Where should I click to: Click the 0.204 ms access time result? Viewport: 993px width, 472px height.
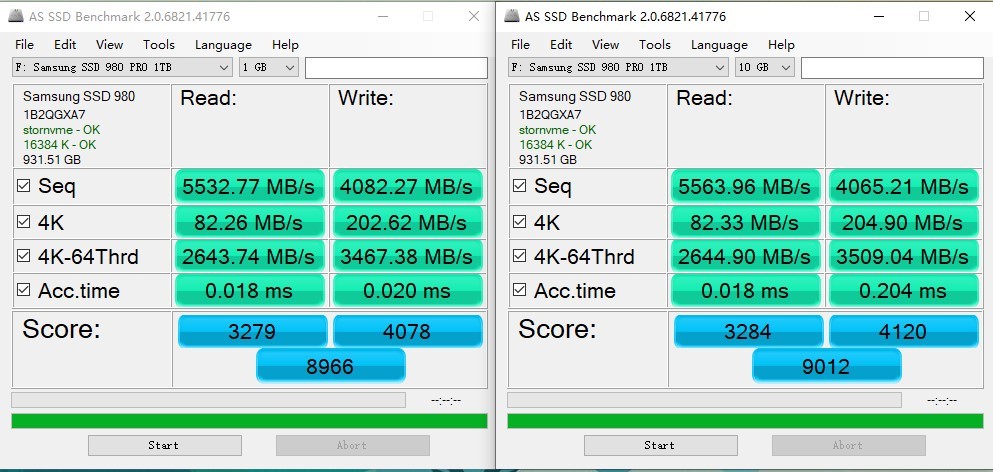pyautogui.click(x=903, y=290)
